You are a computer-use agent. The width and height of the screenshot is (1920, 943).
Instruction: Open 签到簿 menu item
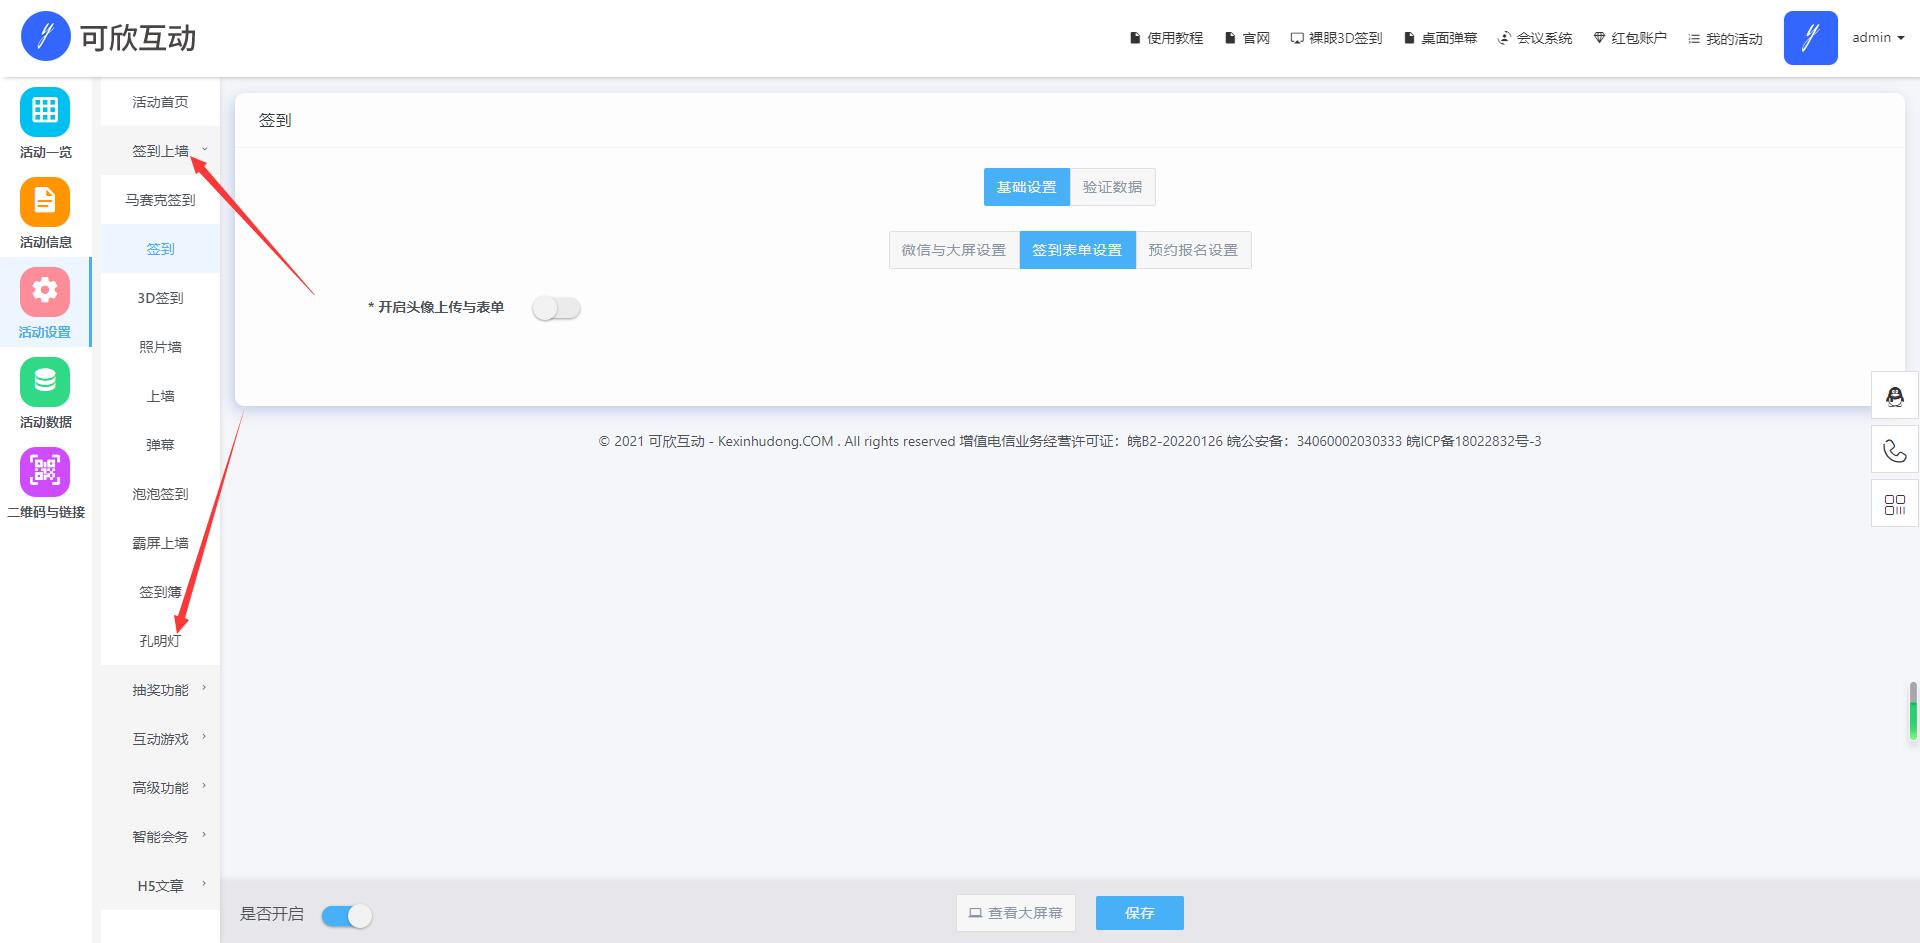160,592
